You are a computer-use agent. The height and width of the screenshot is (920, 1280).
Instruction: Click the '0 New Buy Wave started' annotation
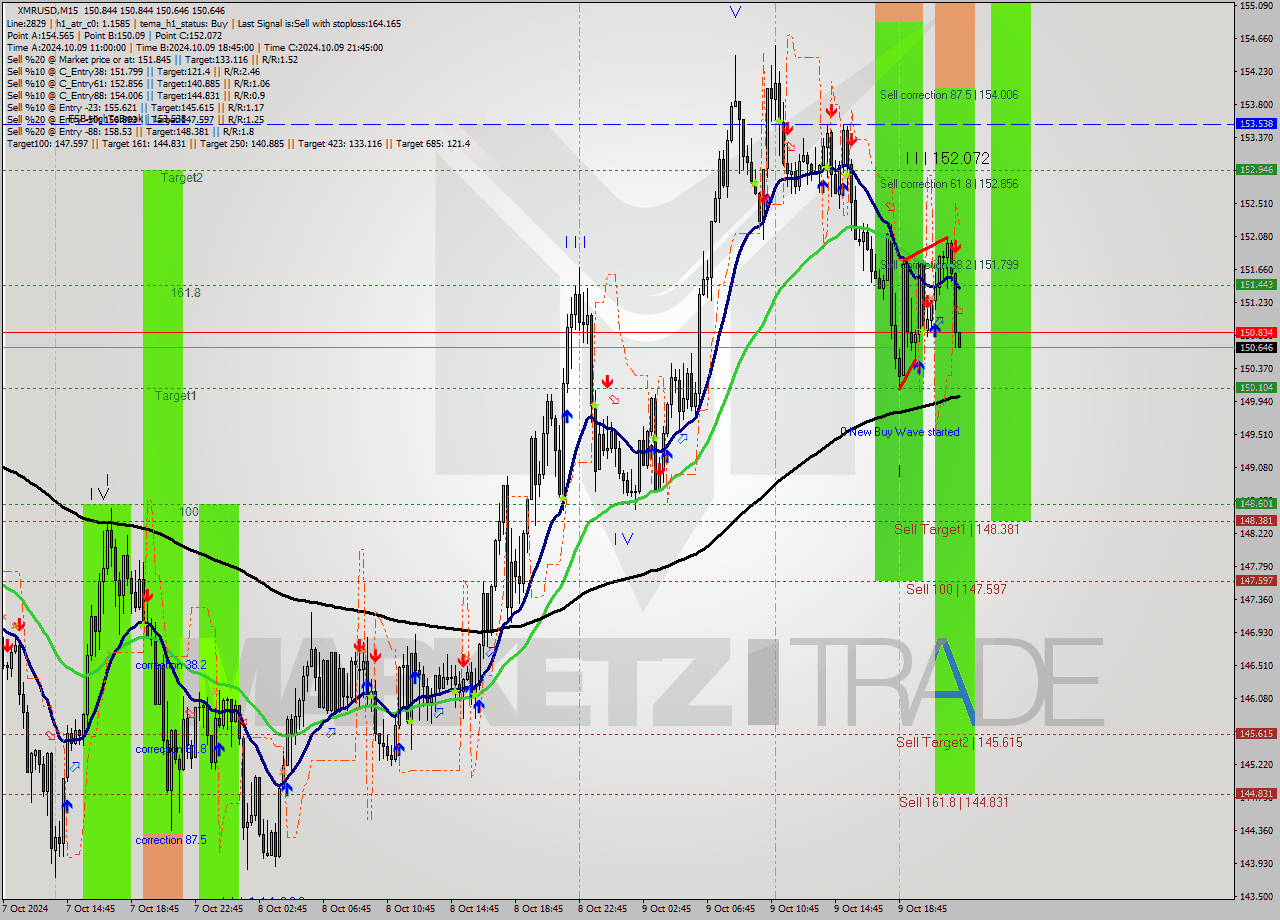(899, 432)
